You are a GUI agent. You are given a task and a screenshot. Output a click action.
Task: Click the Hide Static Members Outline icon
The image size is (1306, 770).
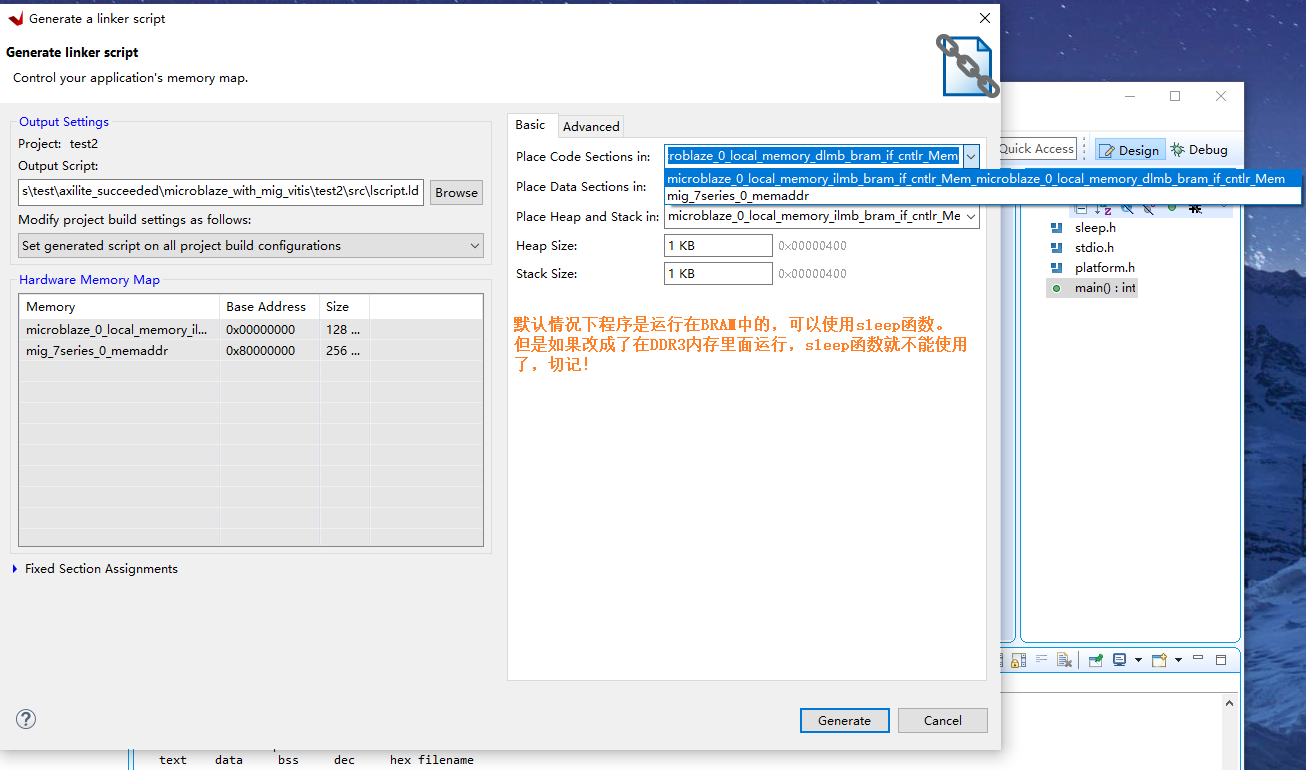pos(1148,209)
